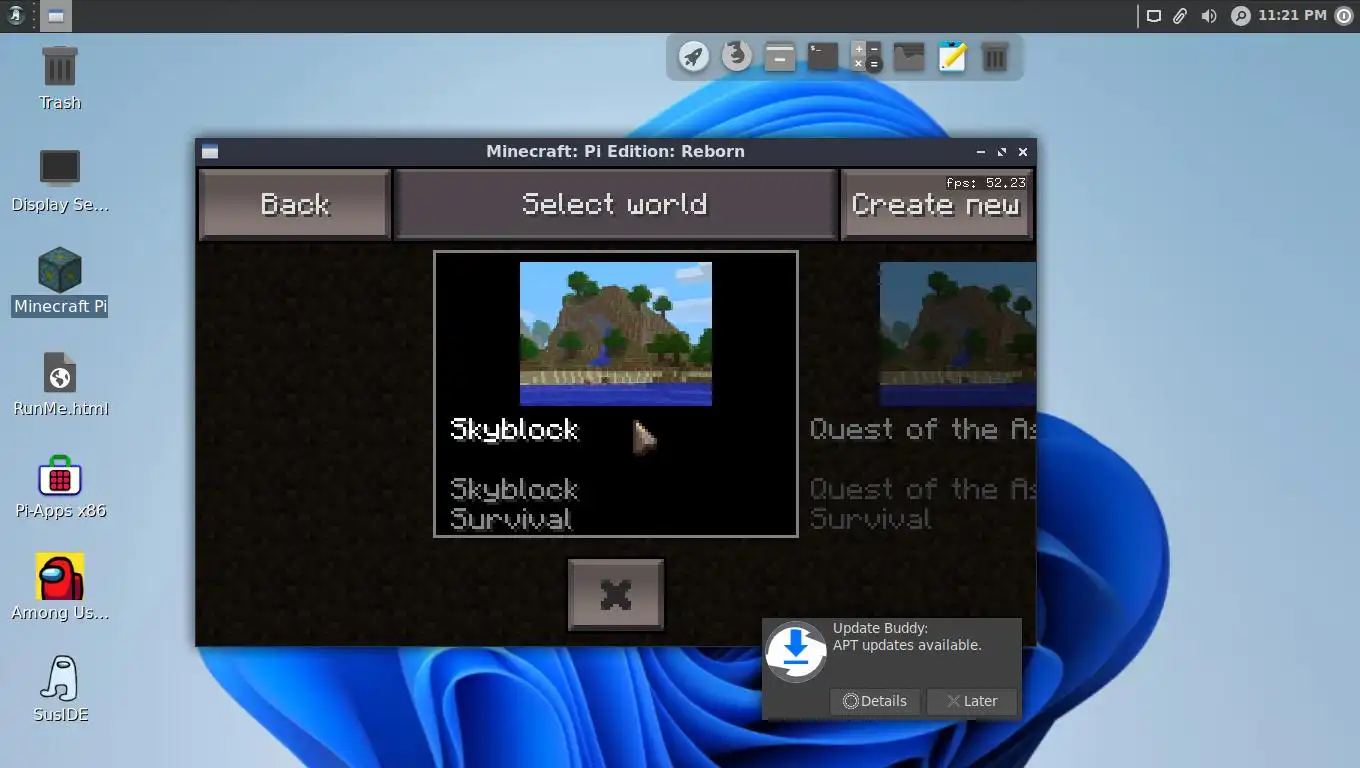Click the screen display tray icon
The height and width of the screenshot is (768, 1360).
pos(1153,16)
